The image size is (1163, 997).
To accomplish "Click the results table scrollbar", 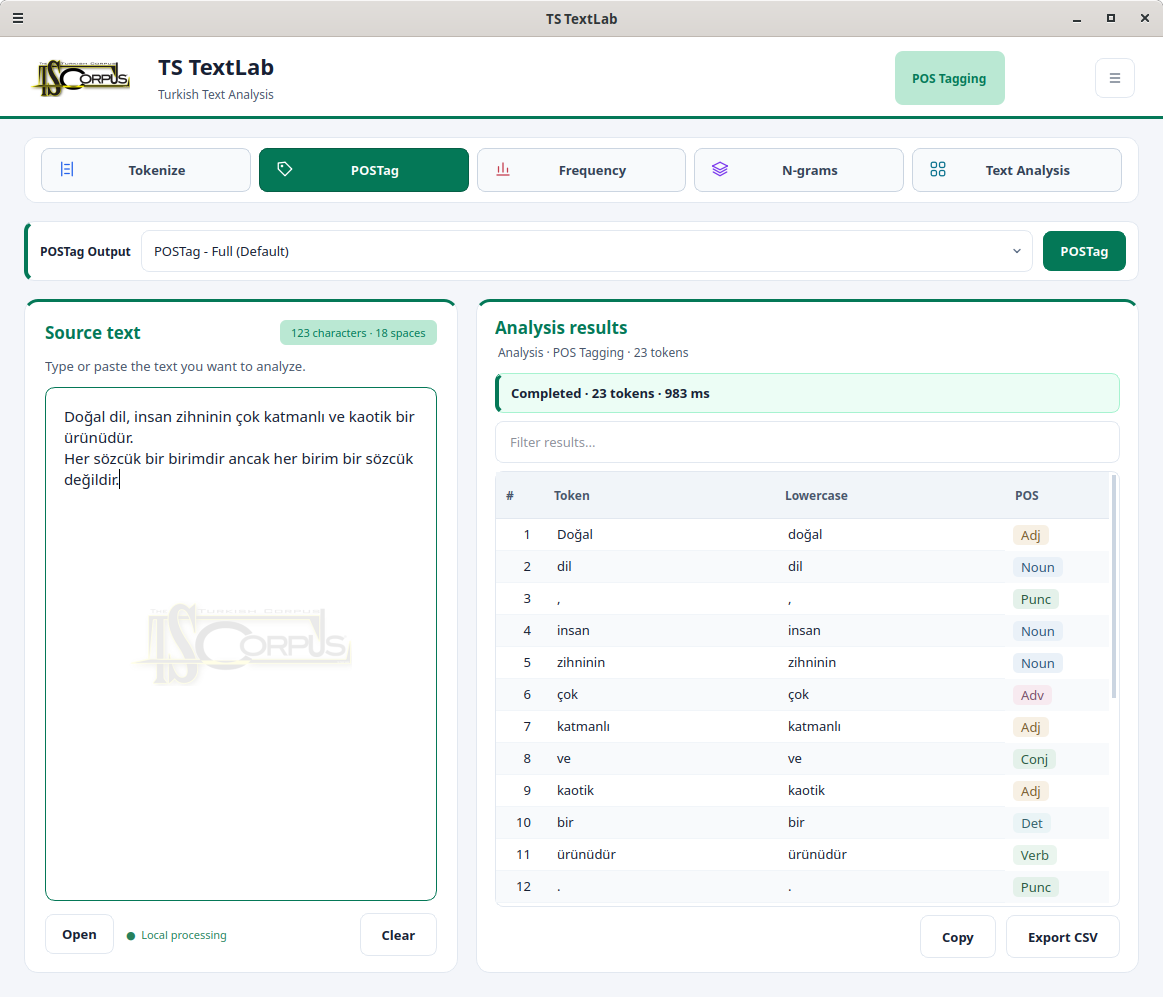I will click(x=1113, y=586).
